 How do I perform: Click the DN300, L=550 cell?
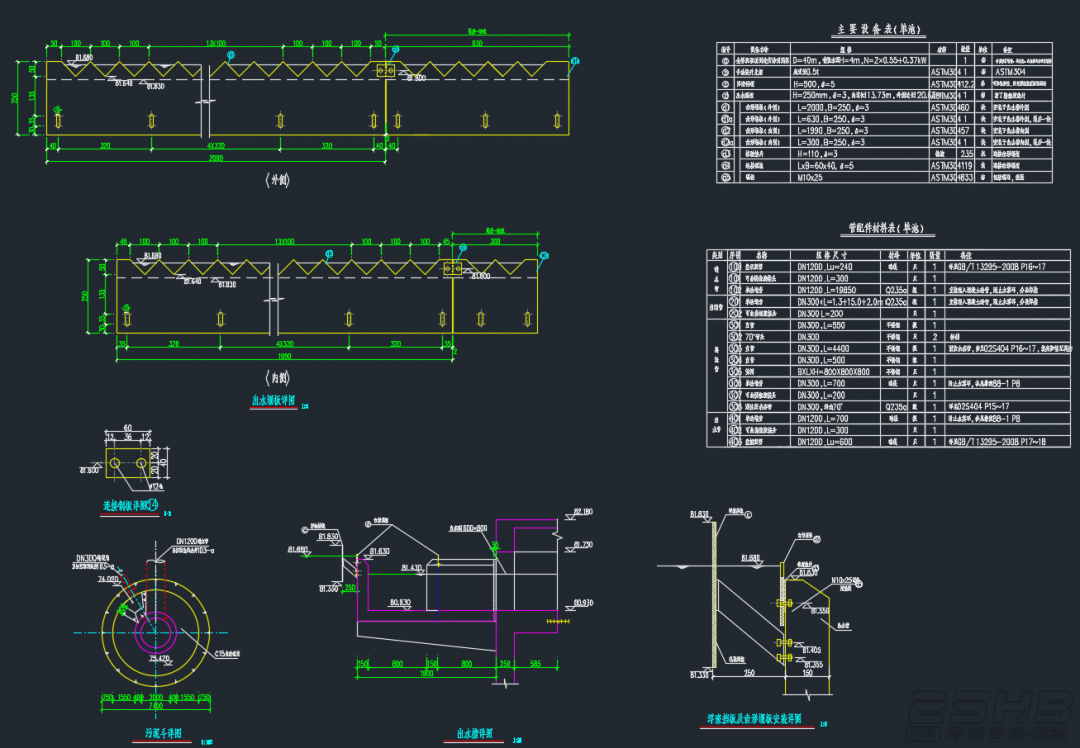coord(821,326)
